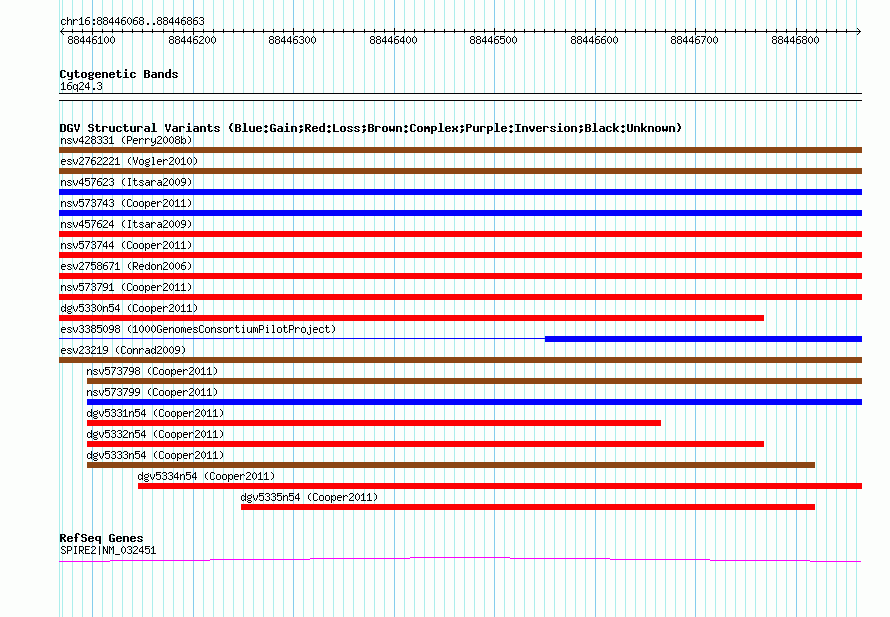Click the red bar for dgv5330n54
Screen dimensions: 890x617
click(412, 318)
